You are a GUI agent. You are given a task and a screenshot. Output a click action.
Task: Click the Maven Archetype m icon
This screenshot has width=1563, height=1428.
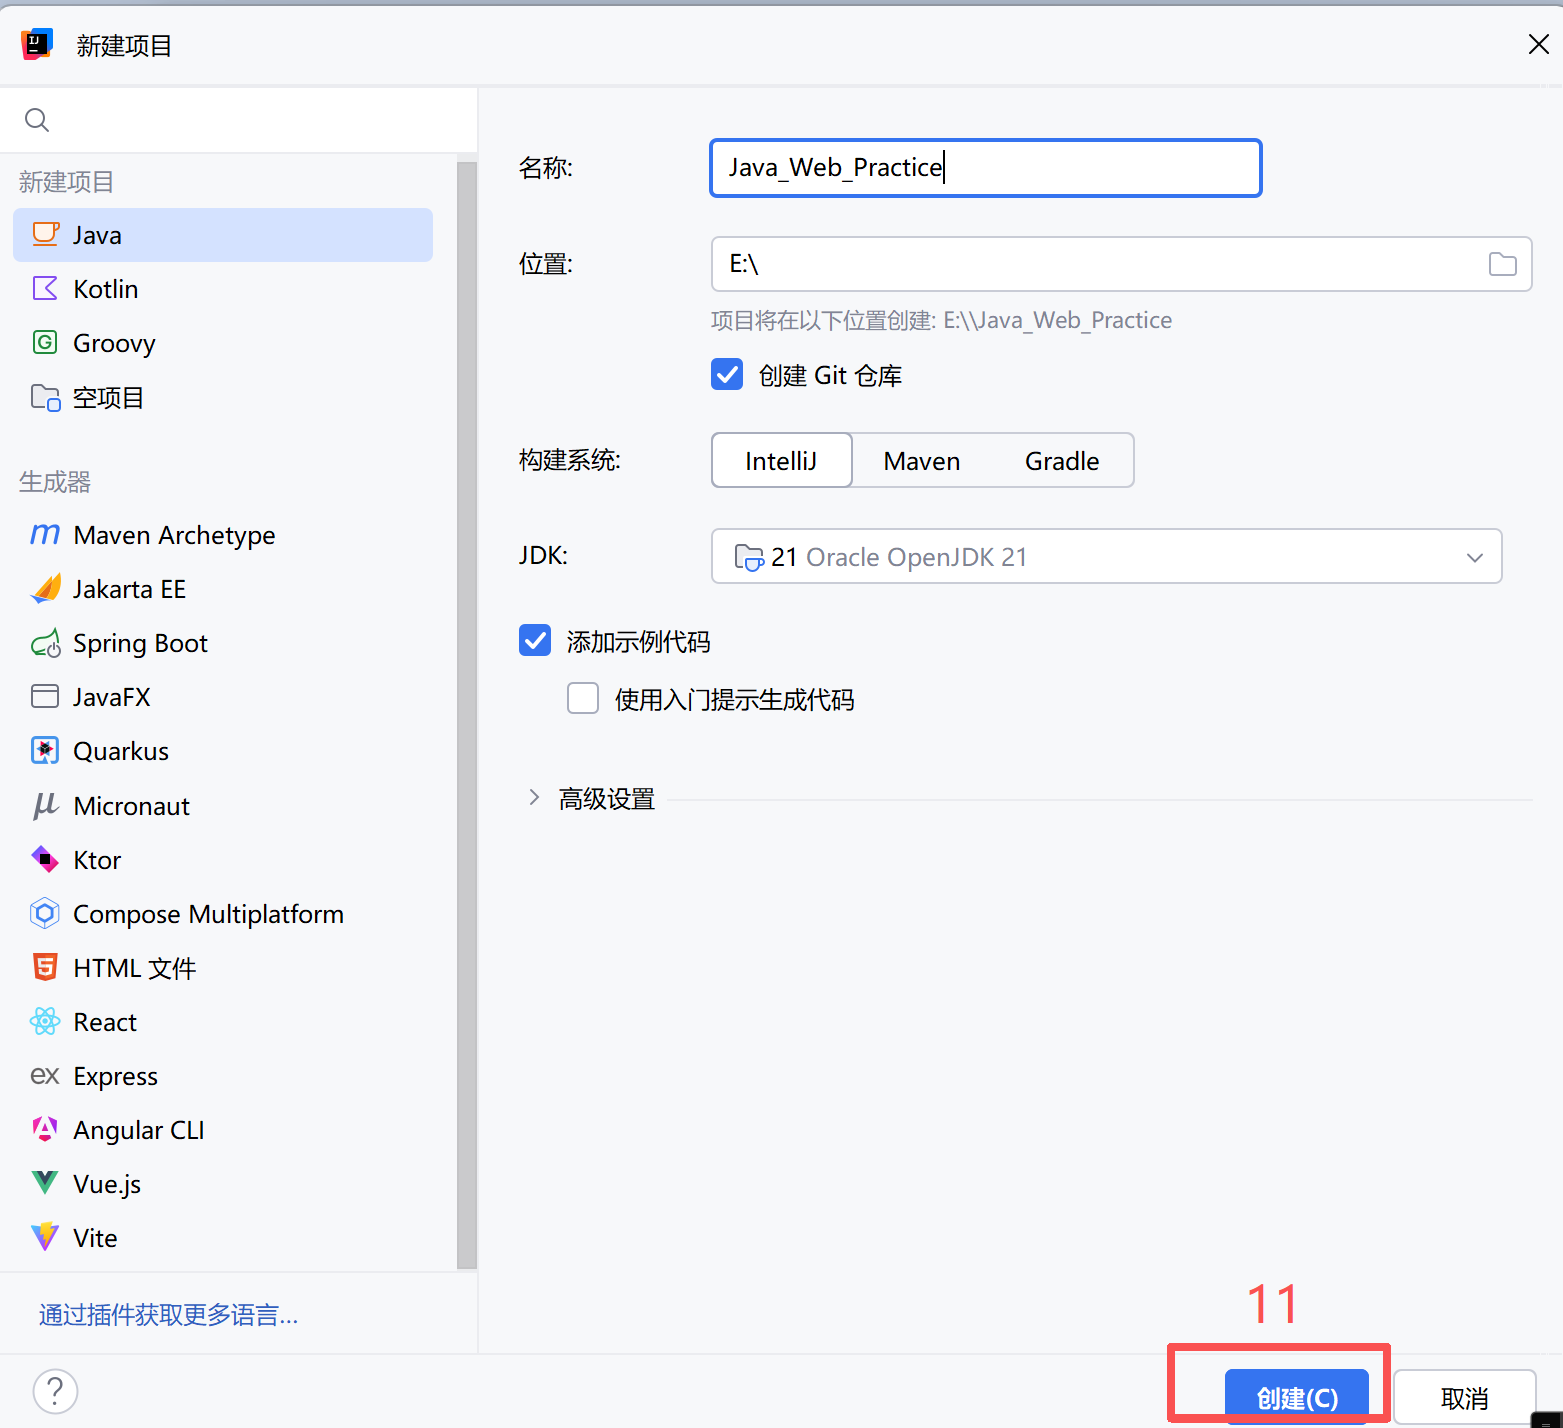click(x=45, y=534)
